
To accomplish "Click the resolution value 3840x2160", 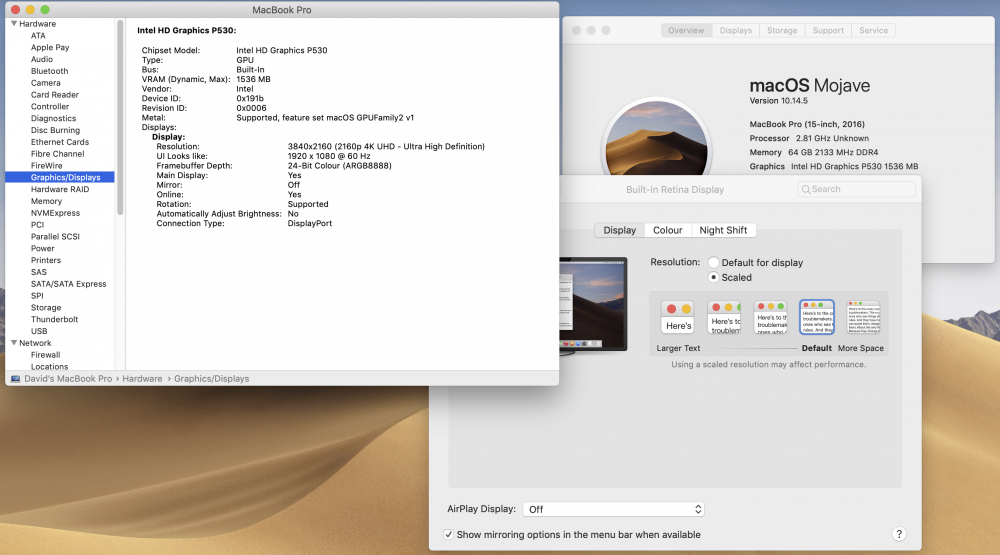I will (386, 146).
